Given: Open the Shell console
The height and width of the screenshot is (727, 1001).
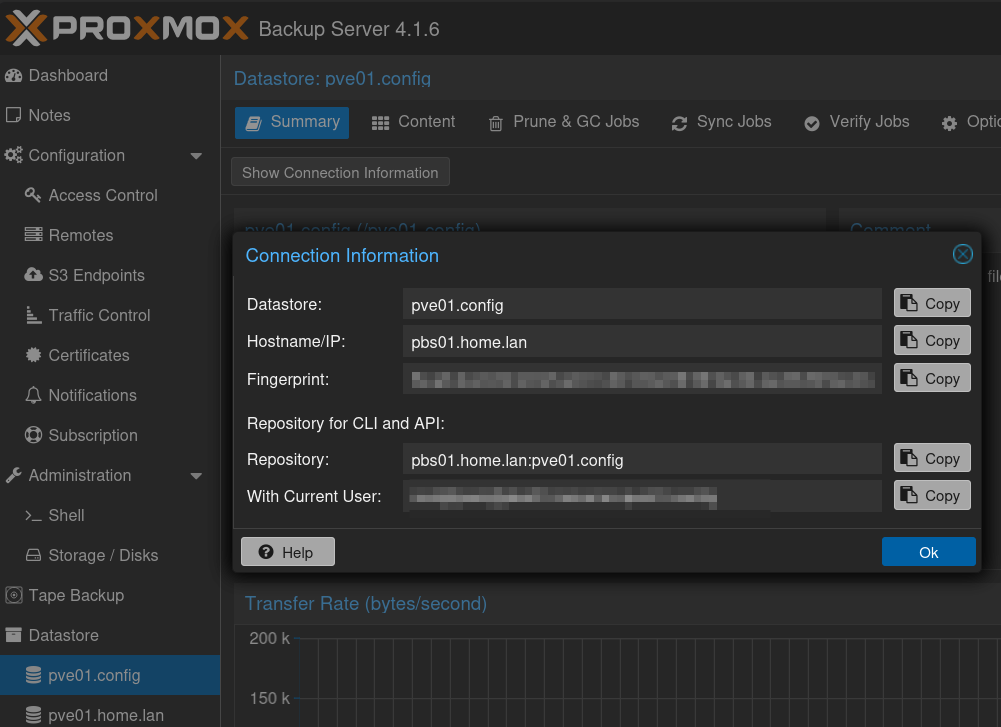Looking at the screenshot, I should click(x=66, y=515).
